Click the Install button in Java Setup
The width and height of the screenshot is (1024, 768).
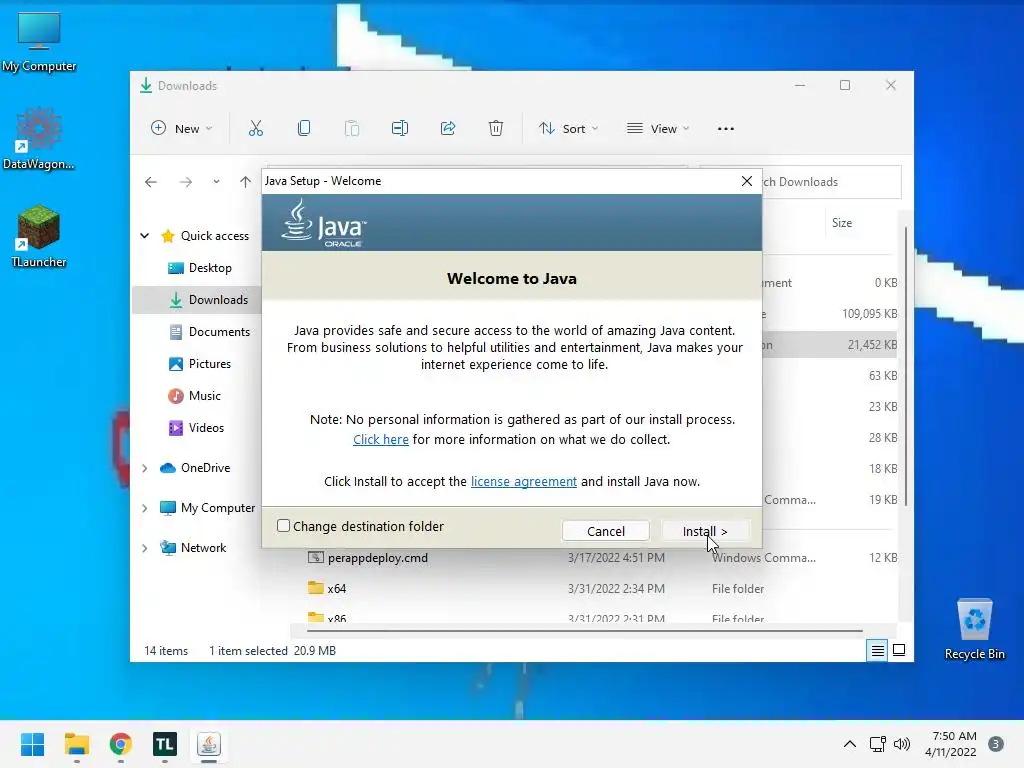pos(705,531)
